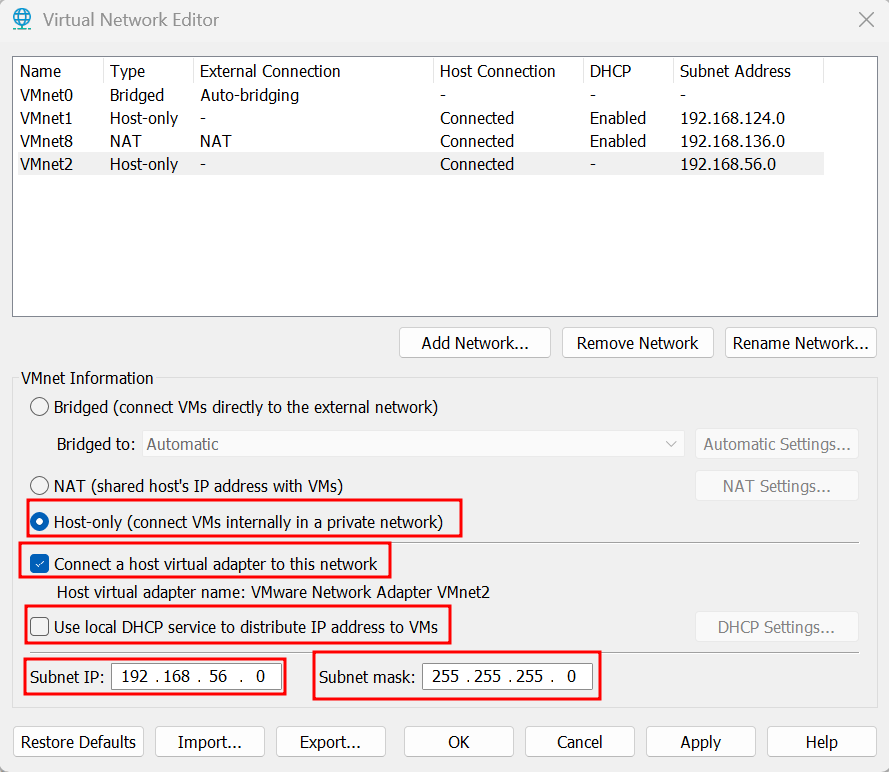The width and height of the screenshot is (889, 772).
Task: Click Restore Defaults button
Action: [x=78, y=742]
